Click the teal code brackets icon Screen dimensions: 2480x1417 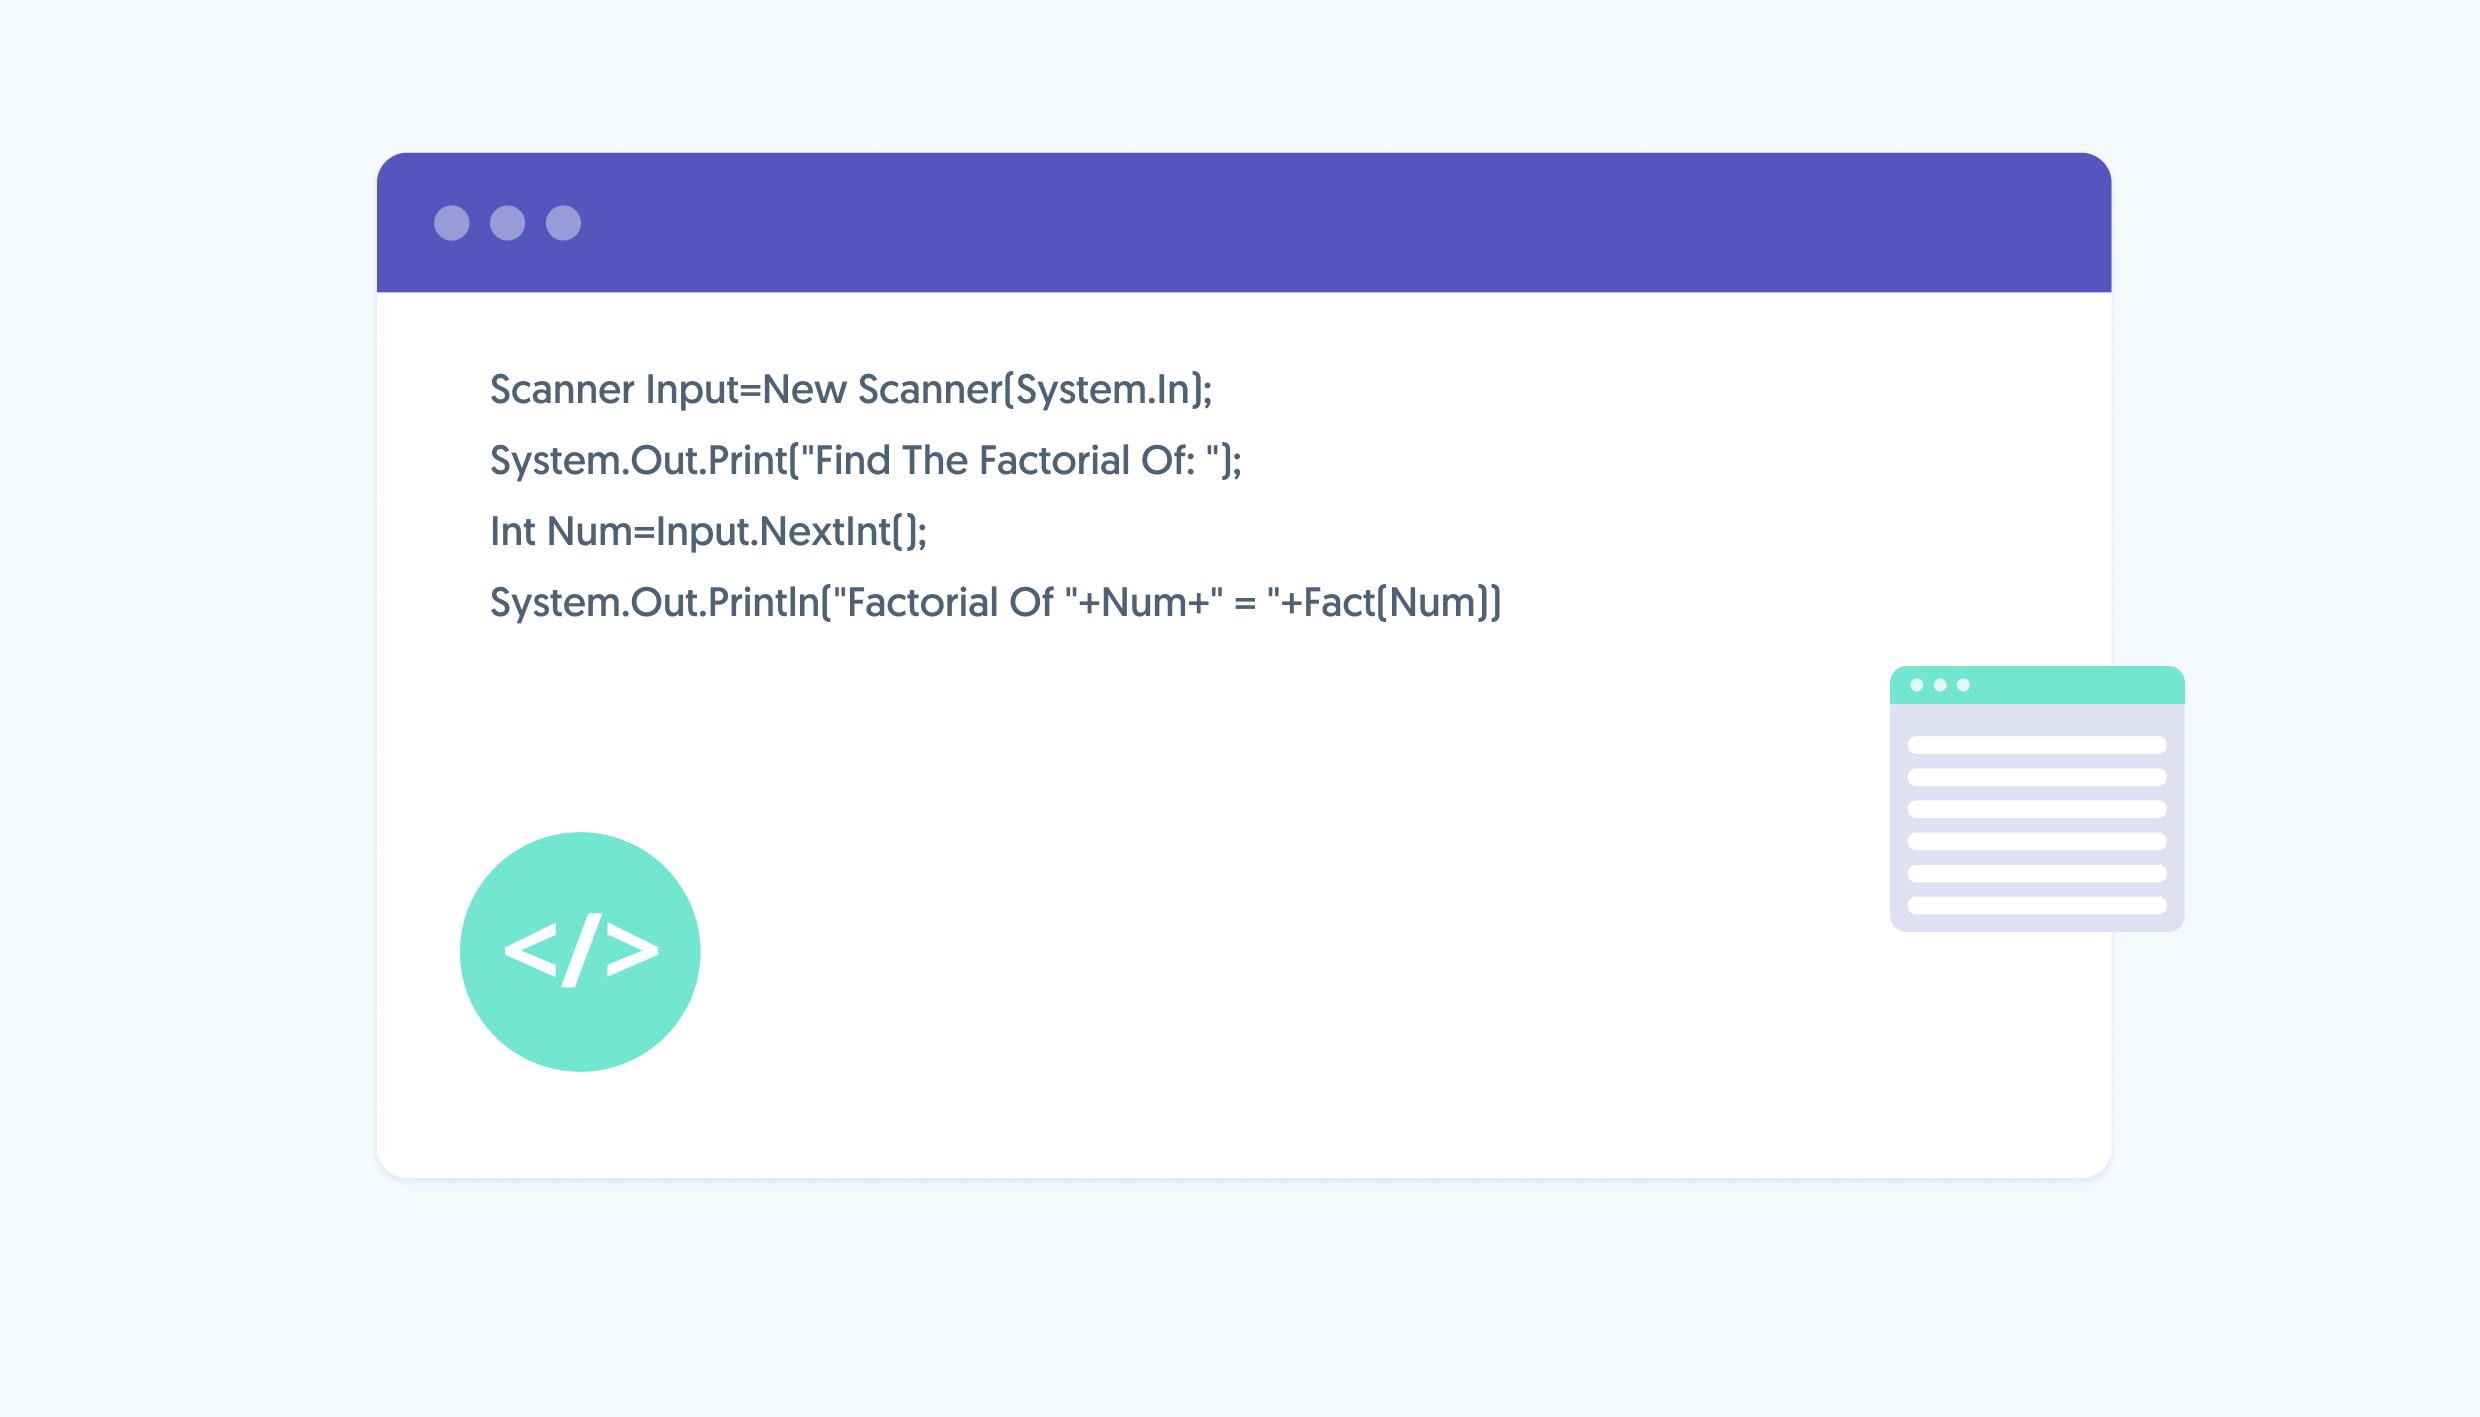coord(580,951)
